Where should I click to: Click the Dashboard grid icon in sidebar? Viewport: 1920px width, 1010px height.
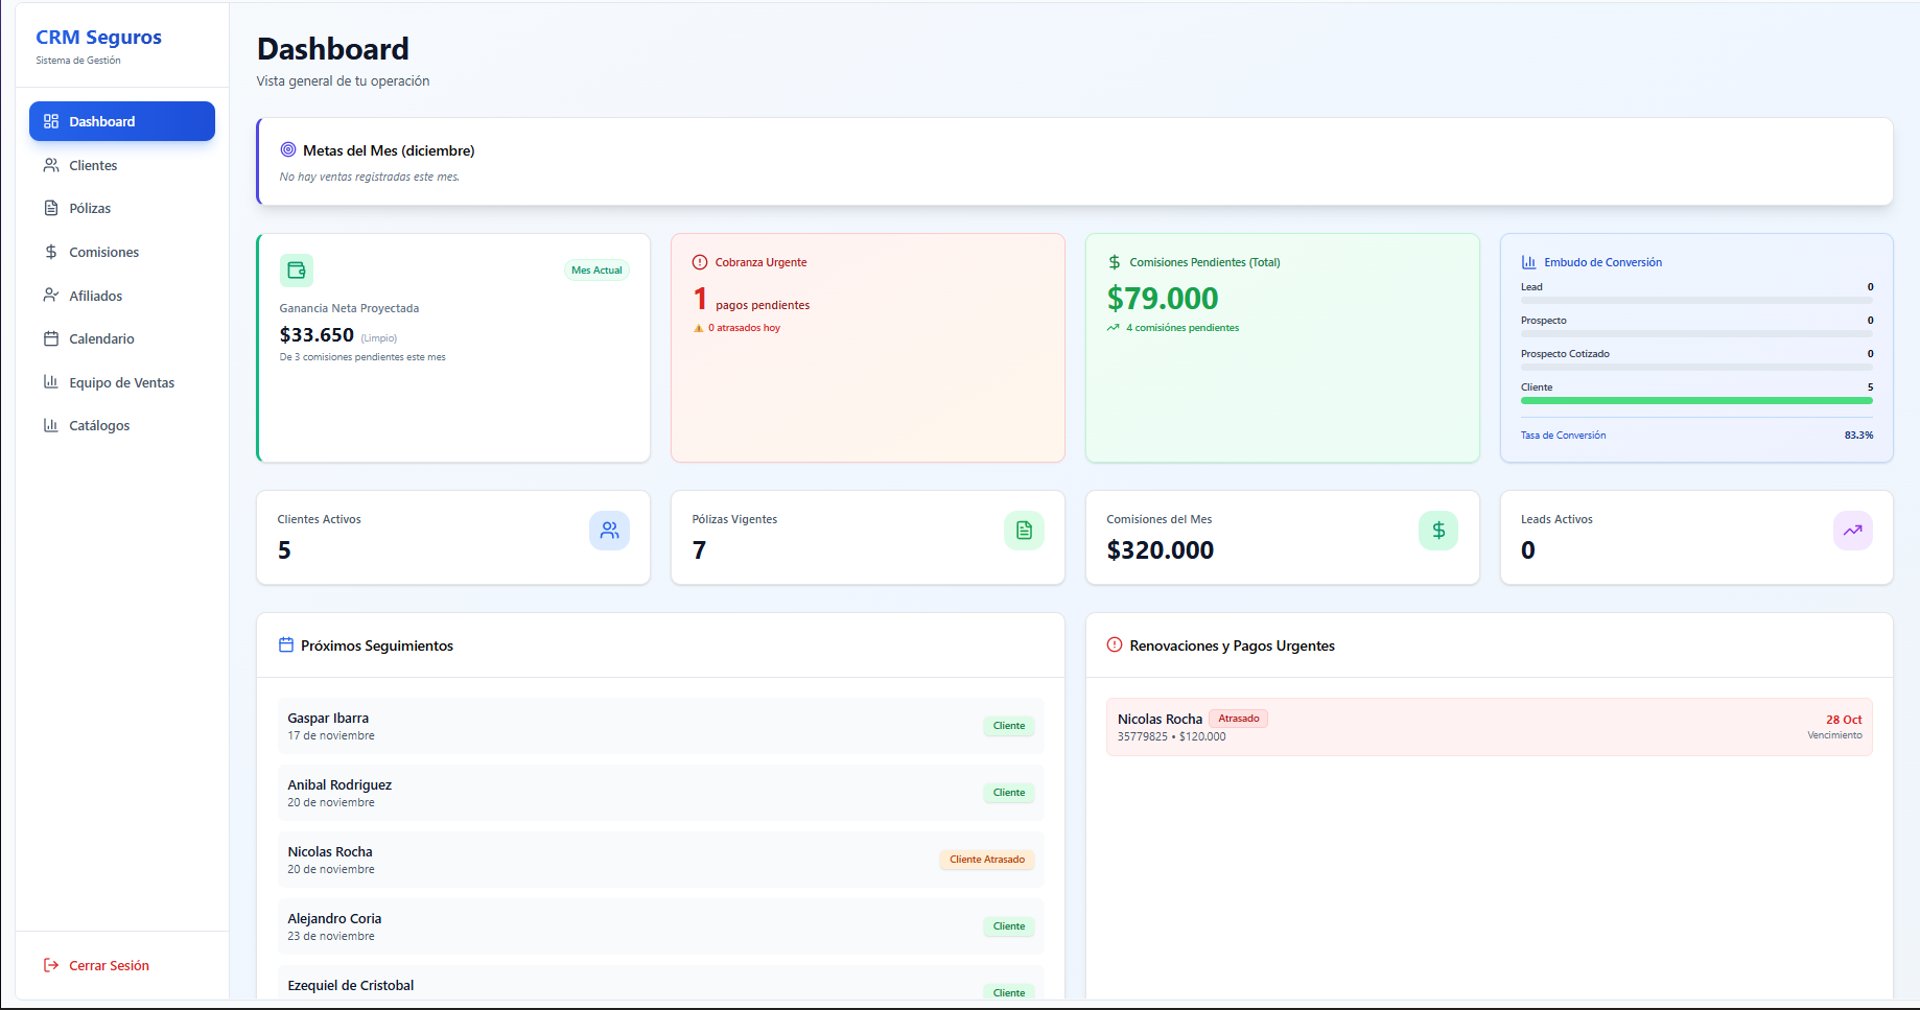(x=51, y=121)
